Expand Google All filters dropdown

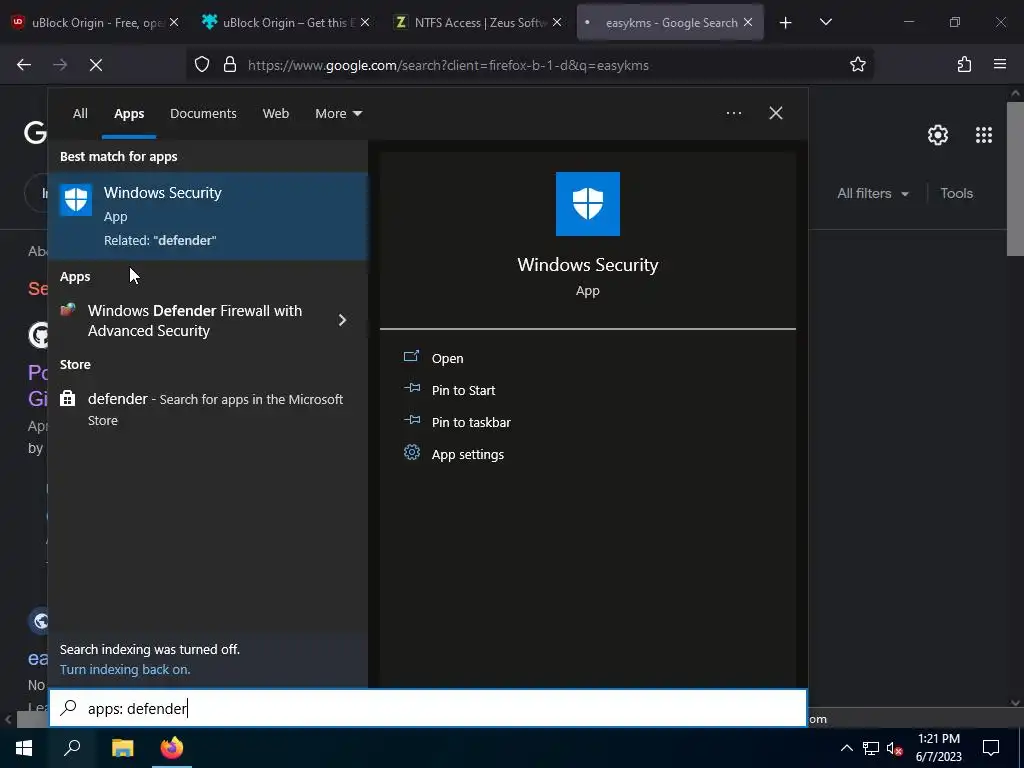click(x=872, y=193)
